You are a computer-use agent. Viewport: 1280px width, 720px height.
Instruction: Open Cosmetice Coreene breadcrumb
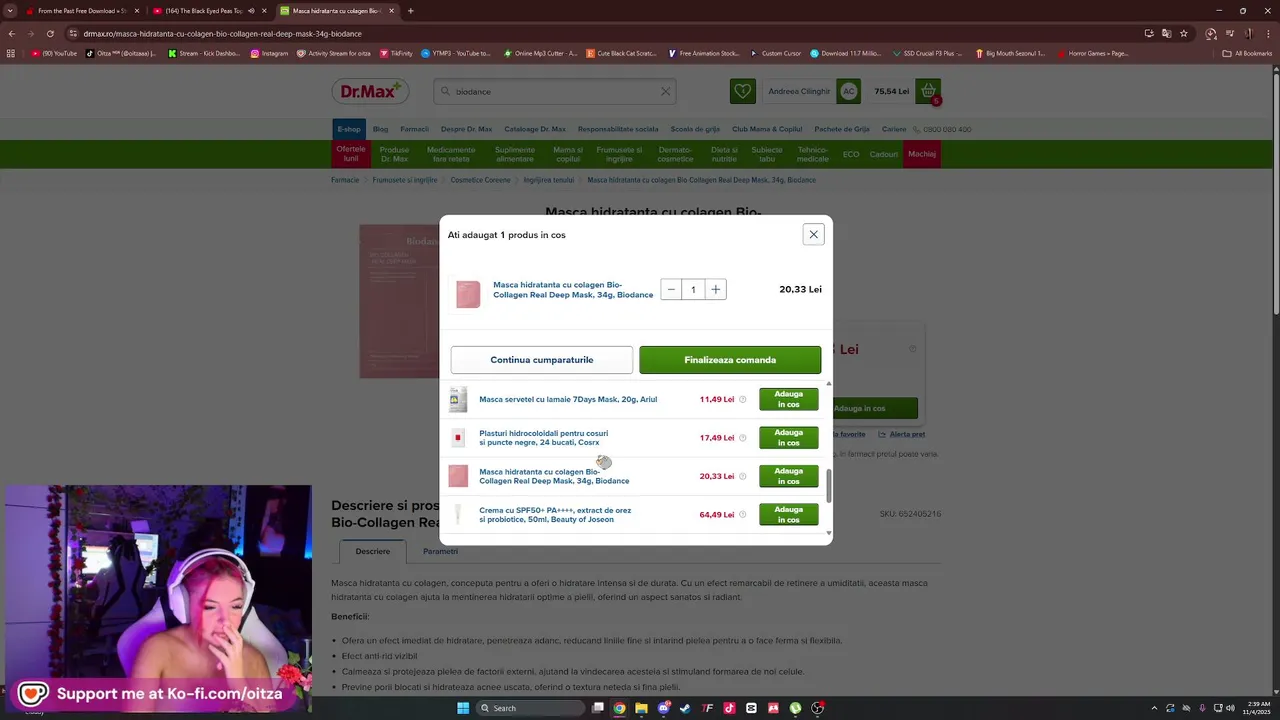tap(480, 180)
